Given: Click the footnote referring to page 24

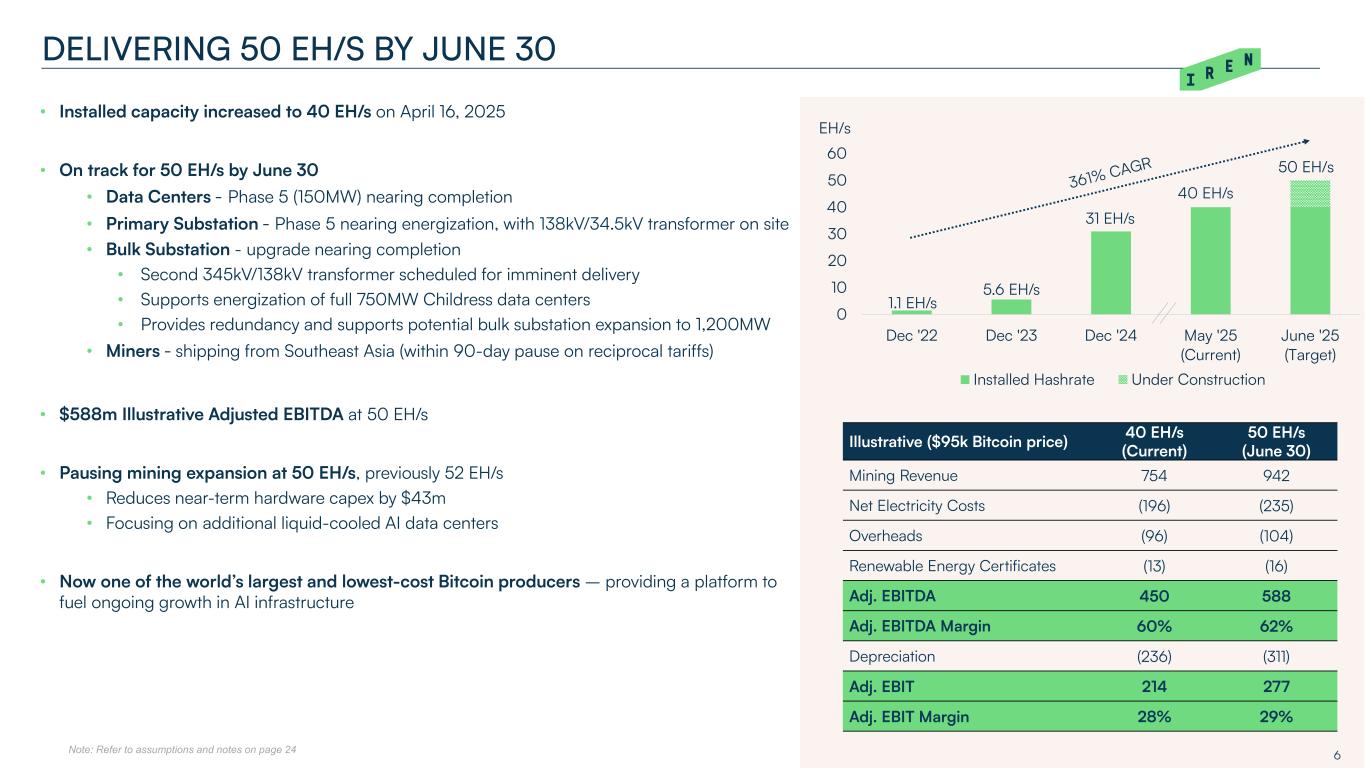Looking at the screenshot, I should [182, 749].
